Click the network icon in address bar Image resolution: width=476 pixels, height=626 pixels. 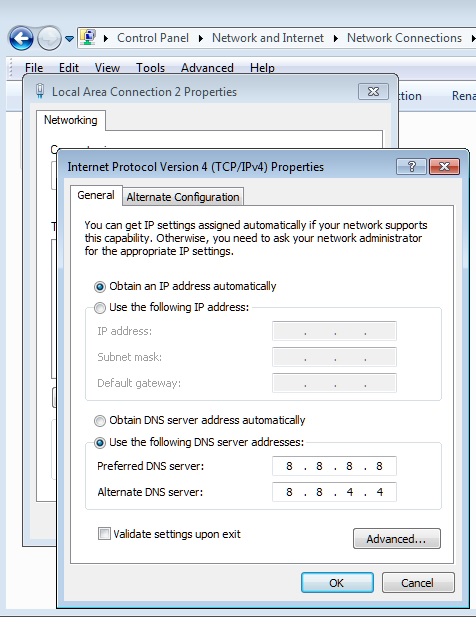tap(88, 38)
